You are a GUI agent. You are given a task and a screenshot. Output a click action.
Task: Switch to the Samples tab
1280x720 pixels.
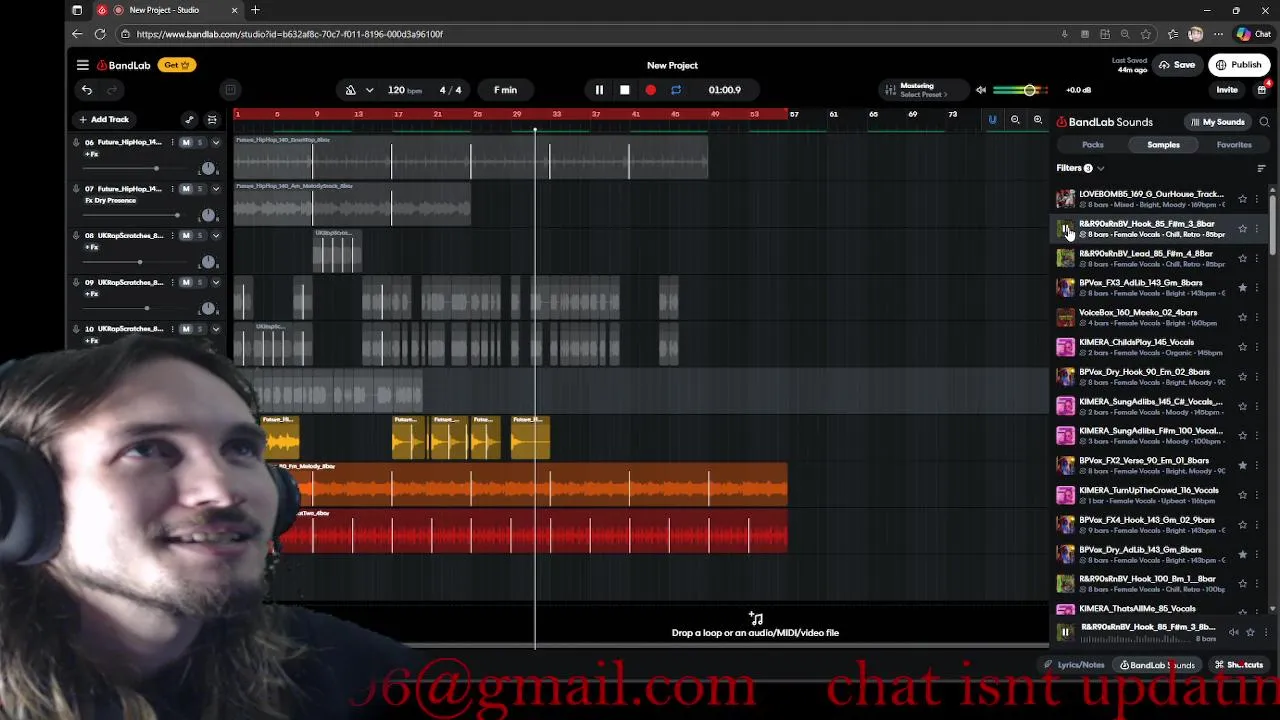pos(1163,145)
